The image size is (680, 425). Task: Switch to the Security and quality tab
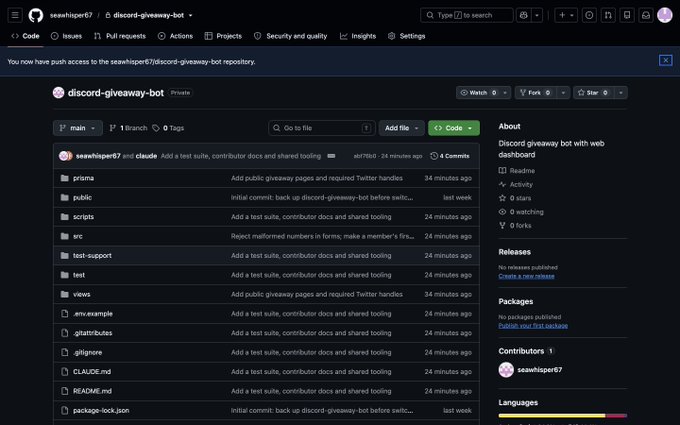(x=291, y=36)
